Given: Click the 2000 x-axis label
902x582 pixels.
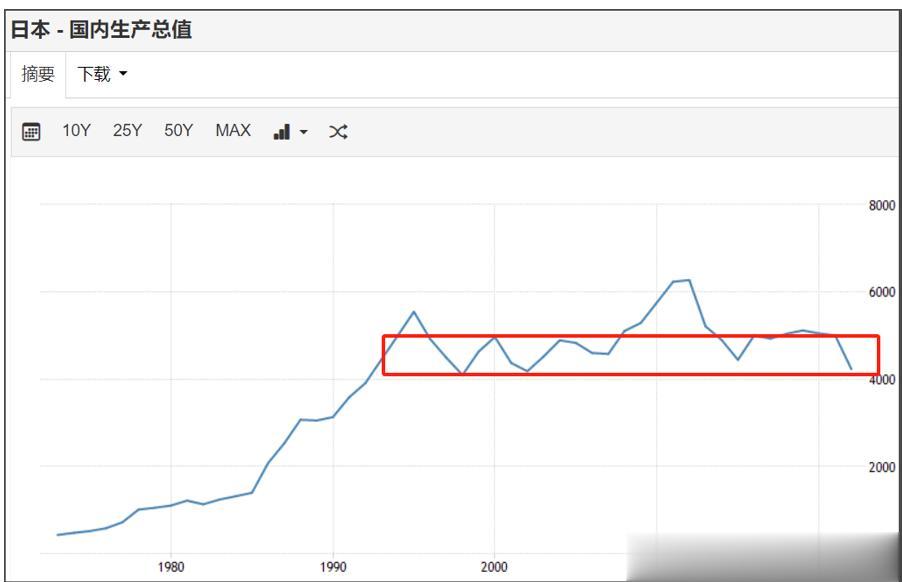Looking at the screenshot, I should tap(494, 567).
